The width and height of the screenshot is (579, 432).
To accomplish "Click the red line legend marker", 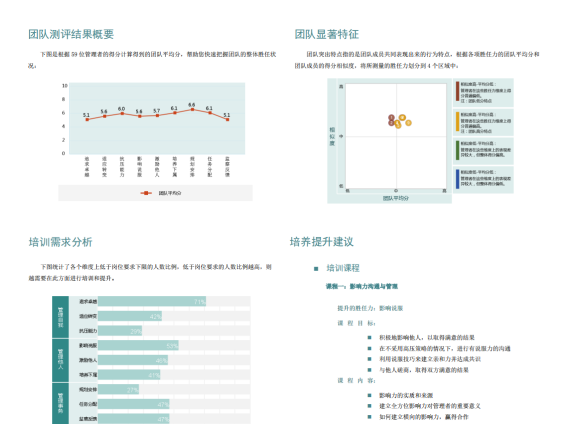I will (x=146, y=193).
